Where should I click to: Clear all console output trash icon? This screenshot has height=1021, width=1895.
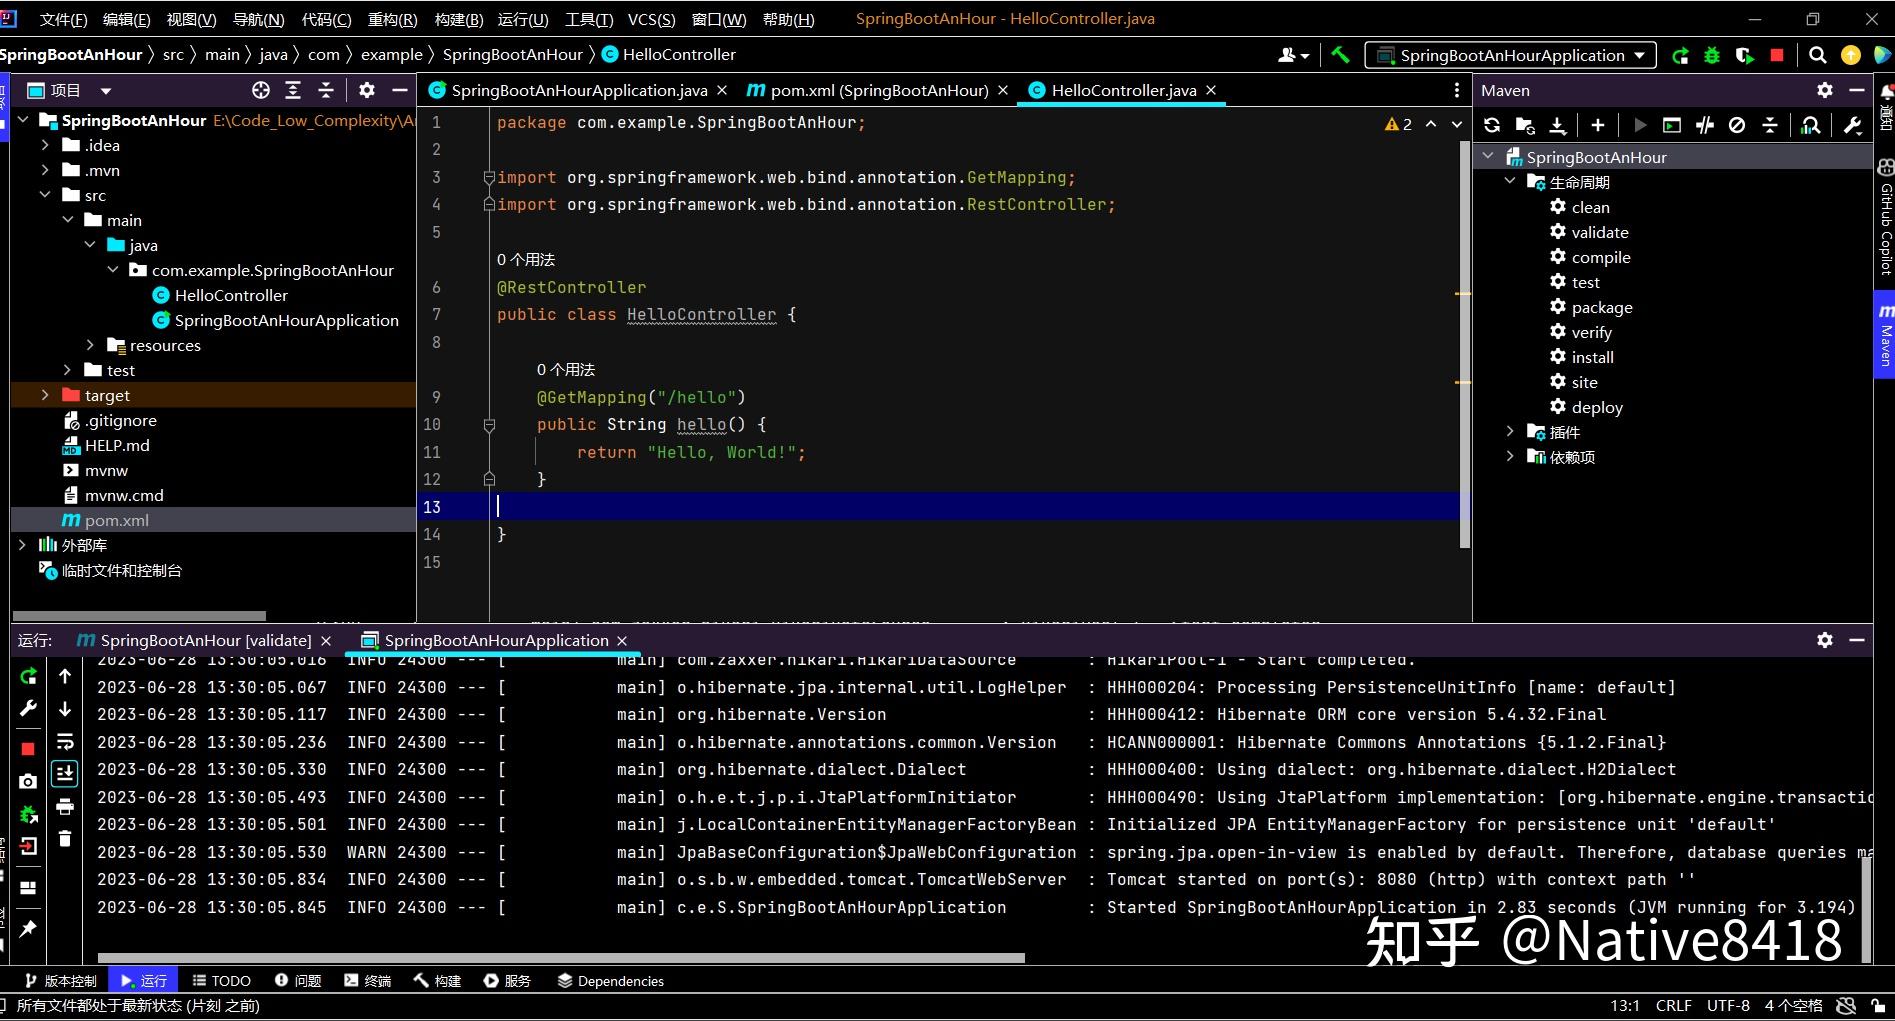[x=65, y=838]
